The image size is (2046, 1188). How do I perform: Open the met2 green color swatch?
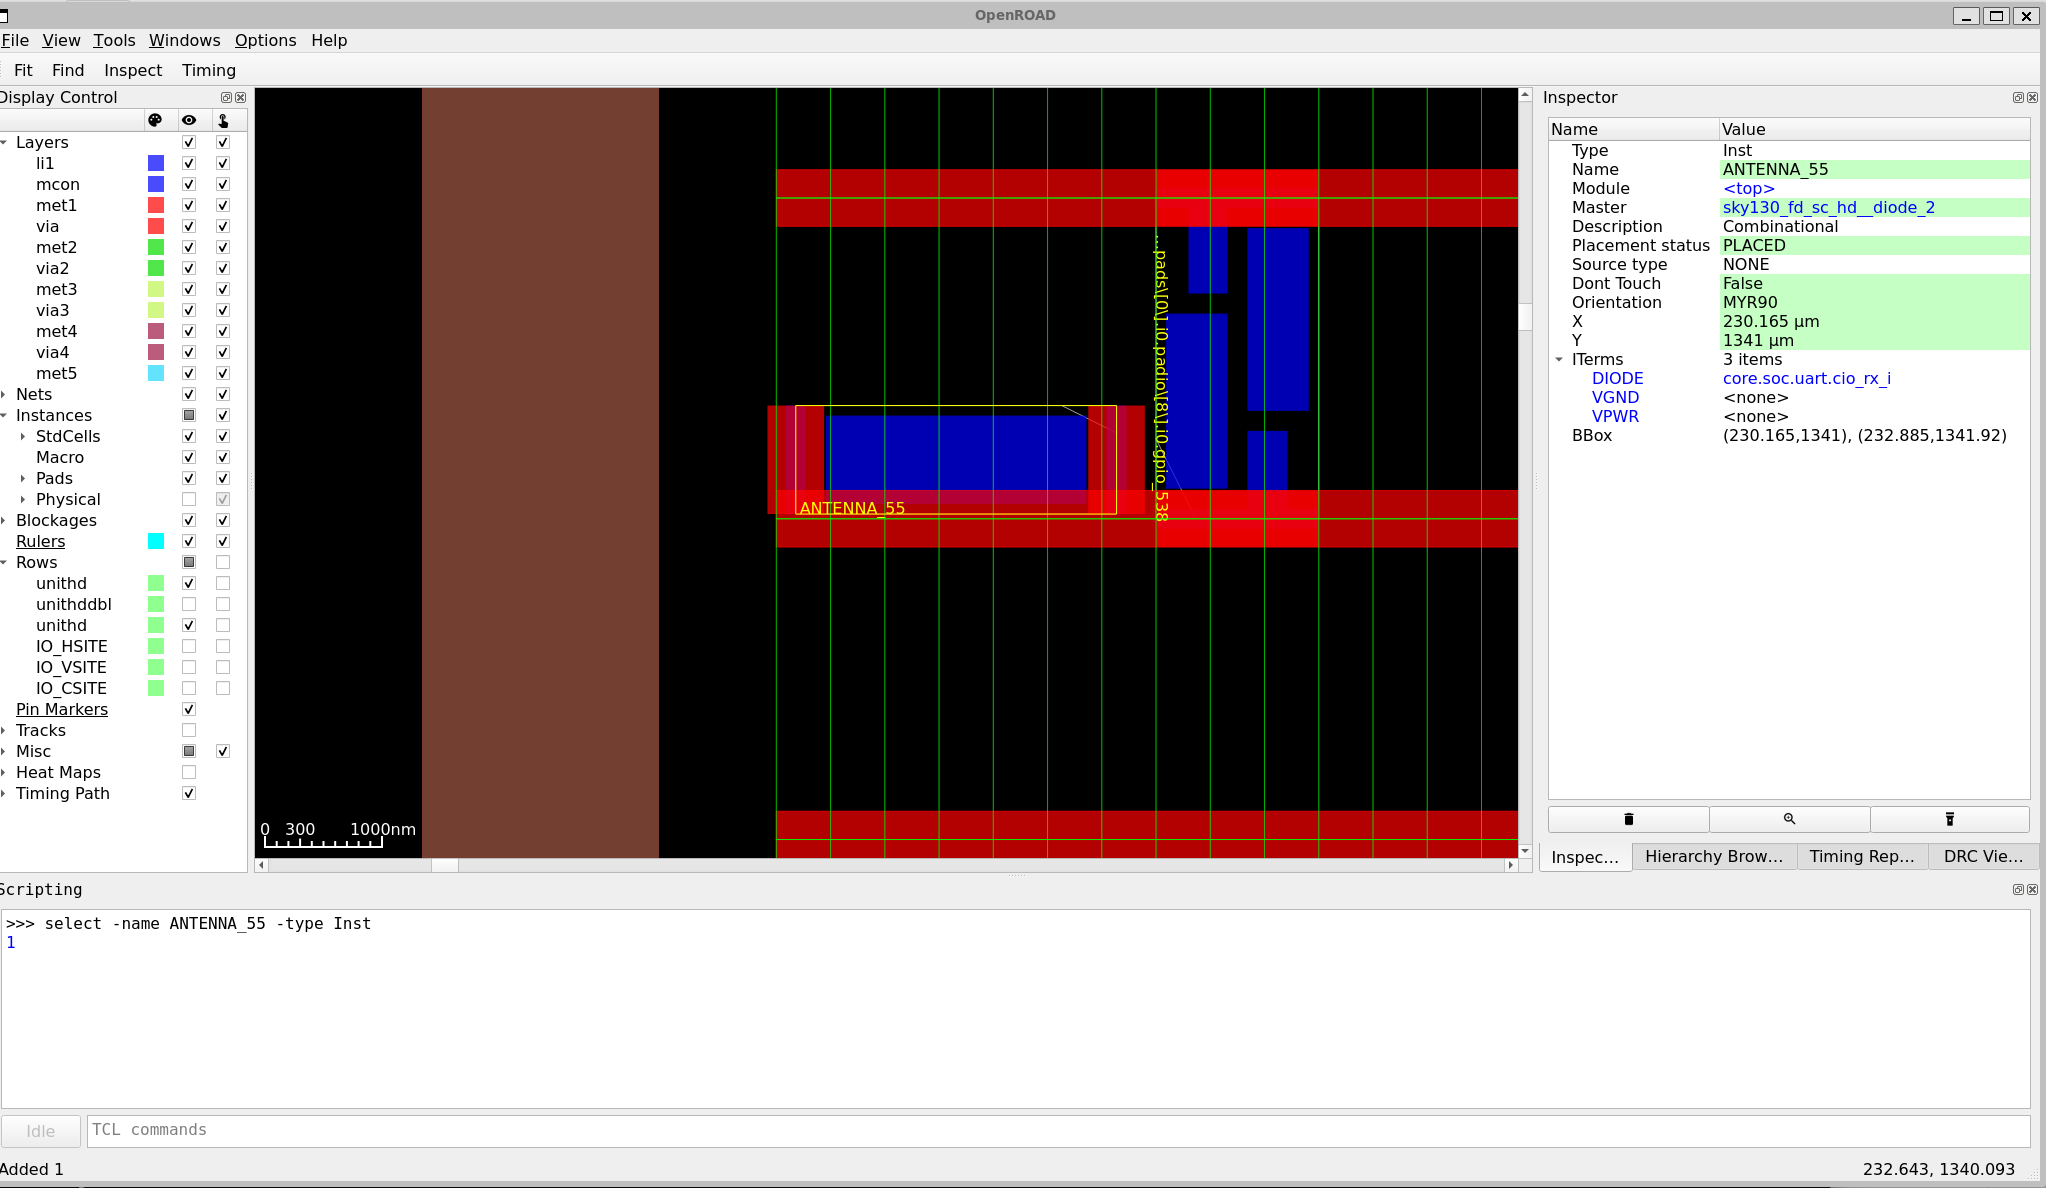(x=155, y=247)
